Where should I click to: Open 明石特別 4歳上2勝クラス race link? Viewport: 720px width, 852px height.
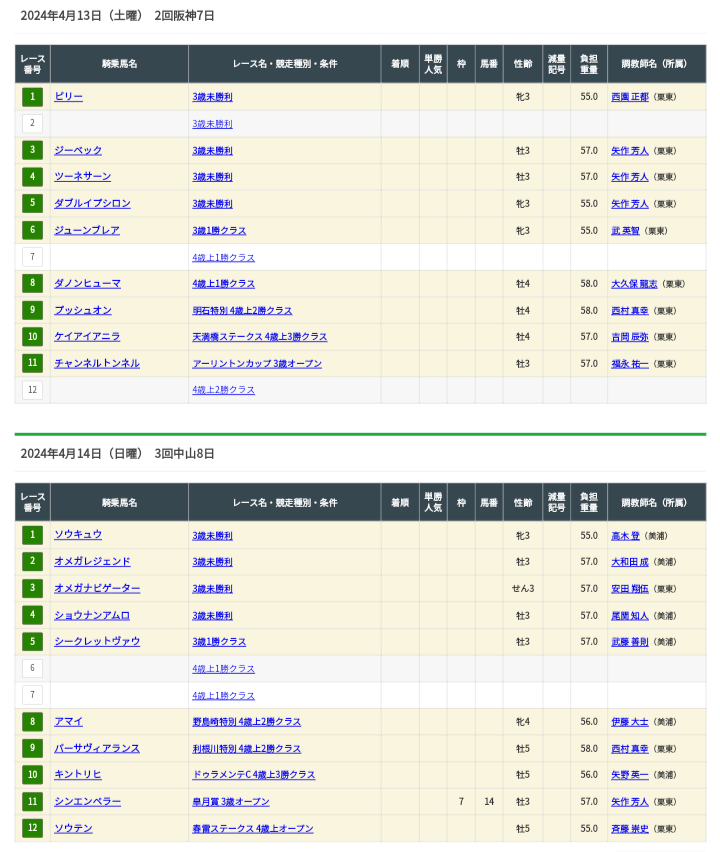[x=242, y=311]
